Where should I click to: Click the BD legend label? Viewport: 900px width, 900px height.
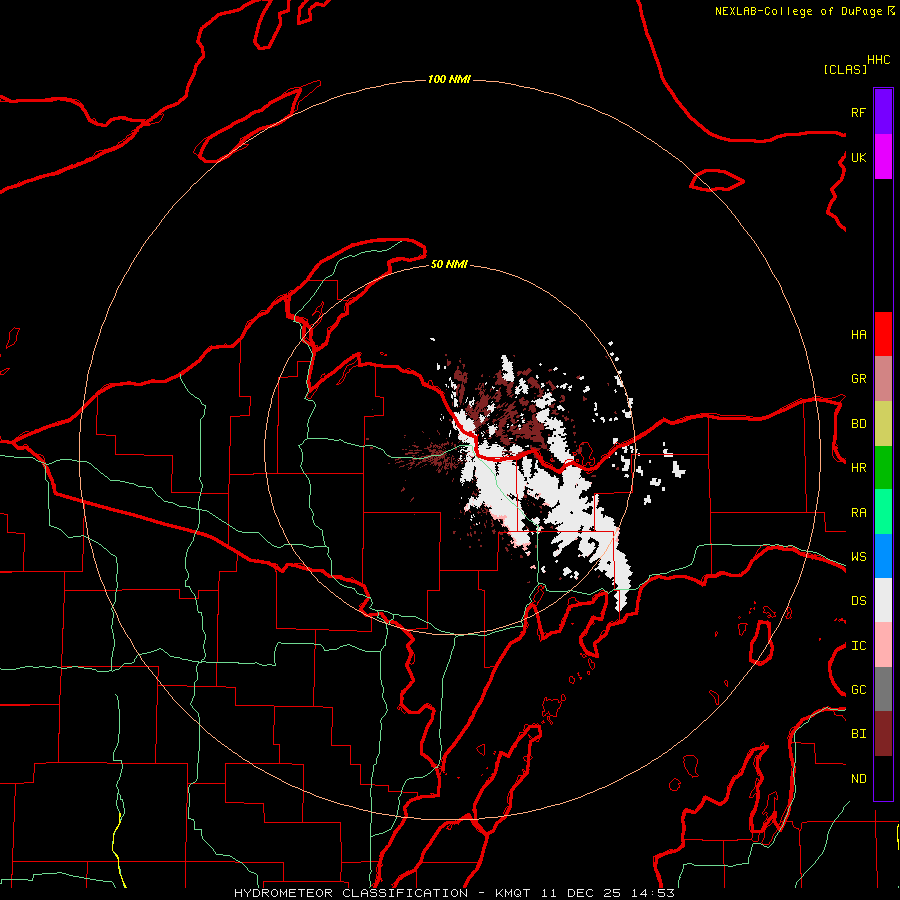coord(858,424)
